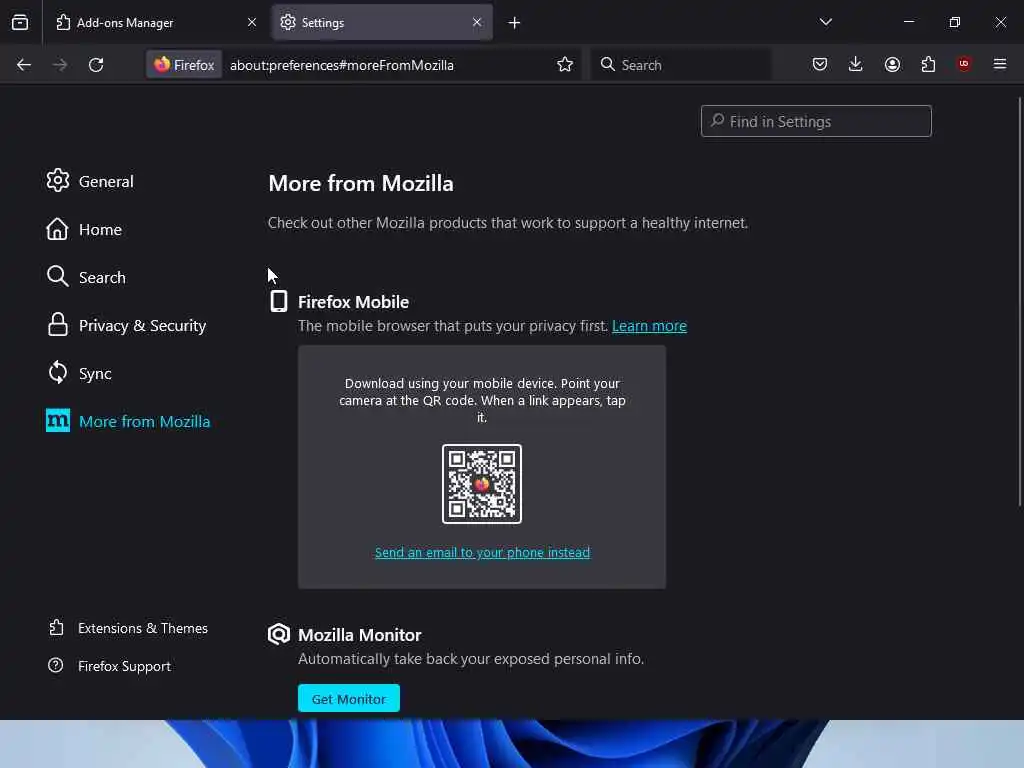Image resolution: width=1024 pixels, height=768 pixels.
Task: Select the Settings tab
Action: click(382, 22)
